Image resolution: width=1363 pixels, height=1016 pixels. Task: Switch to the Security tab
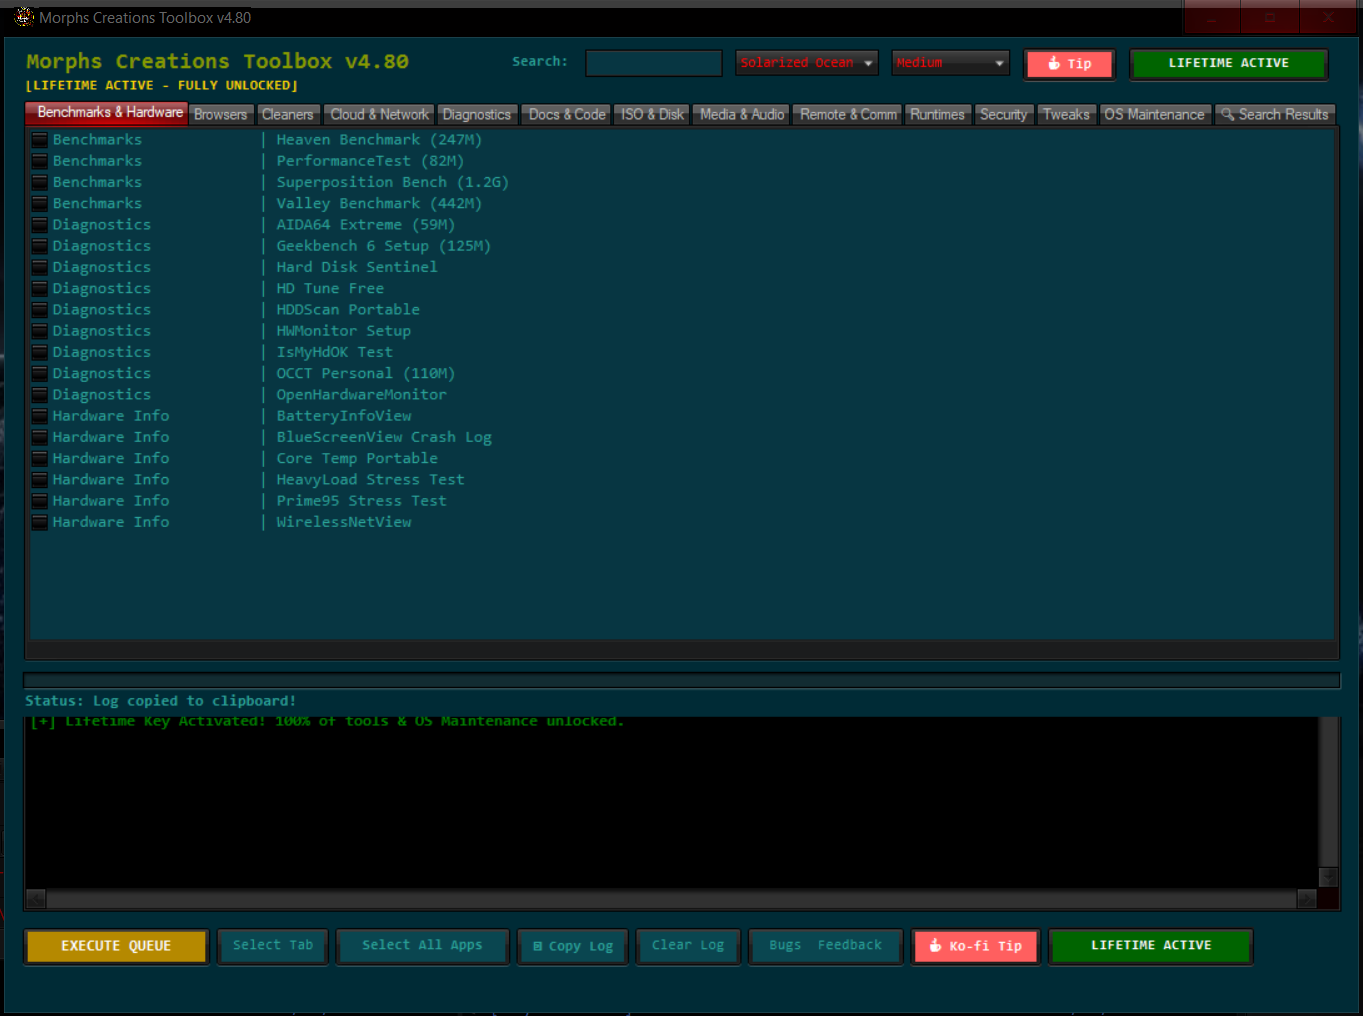tap(1003, 115)
